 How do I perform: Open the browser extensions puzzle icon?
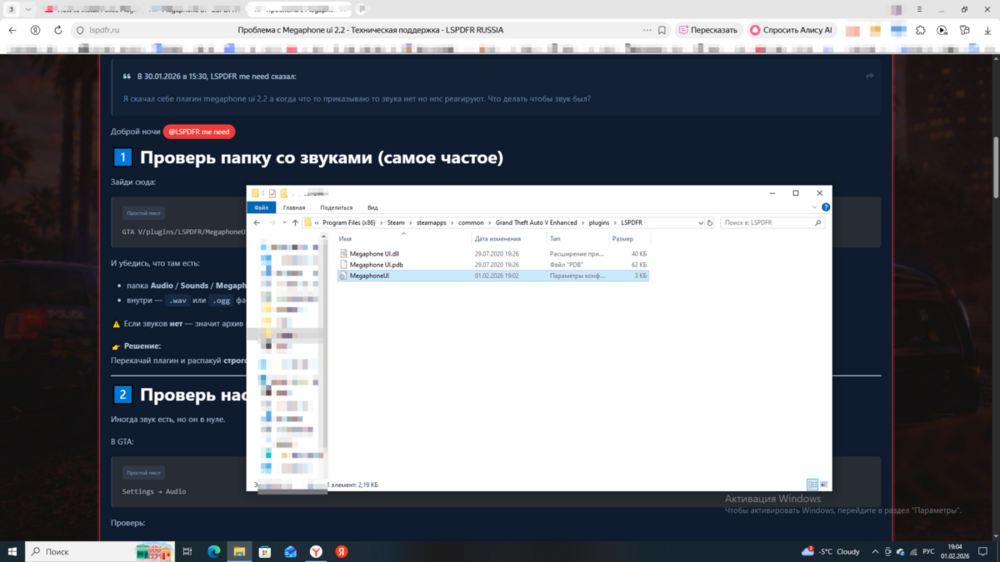tap(920, 30)
